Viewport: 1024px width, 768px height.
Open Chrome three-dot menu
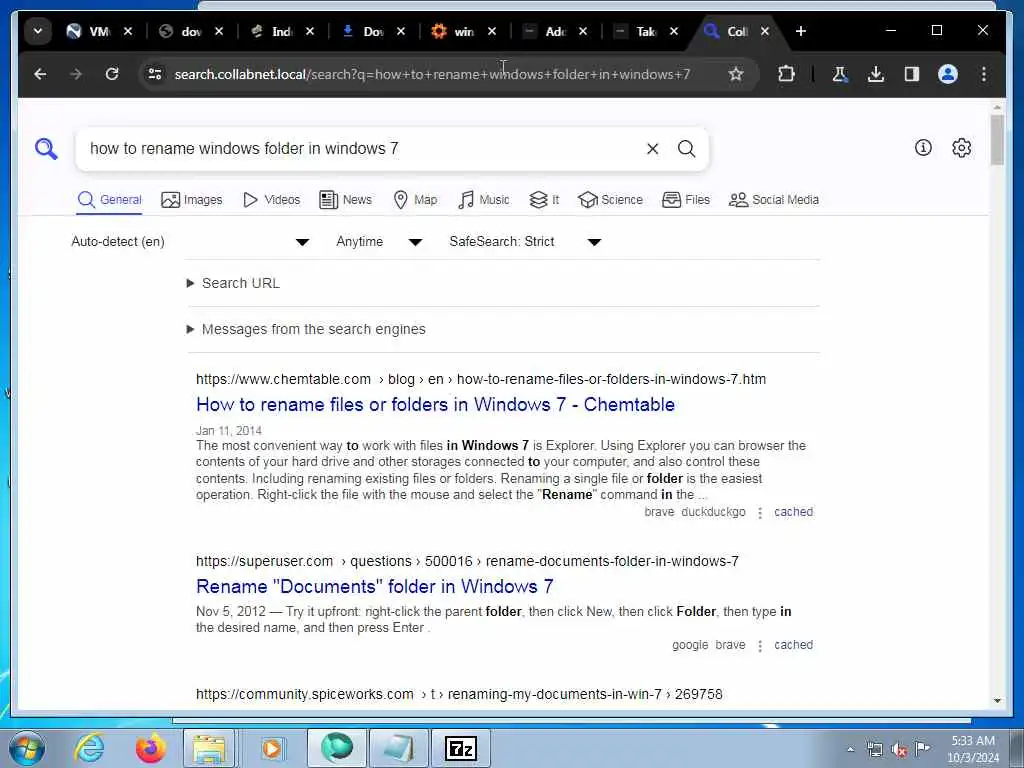(984, 74)
